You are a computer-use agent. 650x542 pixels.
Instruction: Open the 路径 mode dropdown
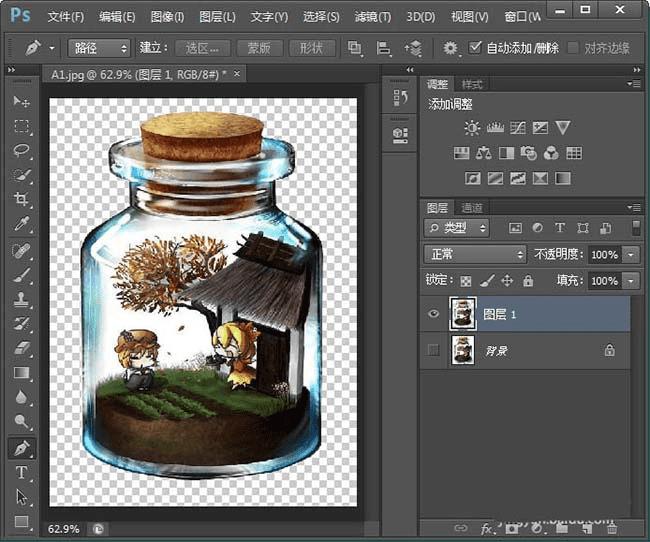click(99, 48)
